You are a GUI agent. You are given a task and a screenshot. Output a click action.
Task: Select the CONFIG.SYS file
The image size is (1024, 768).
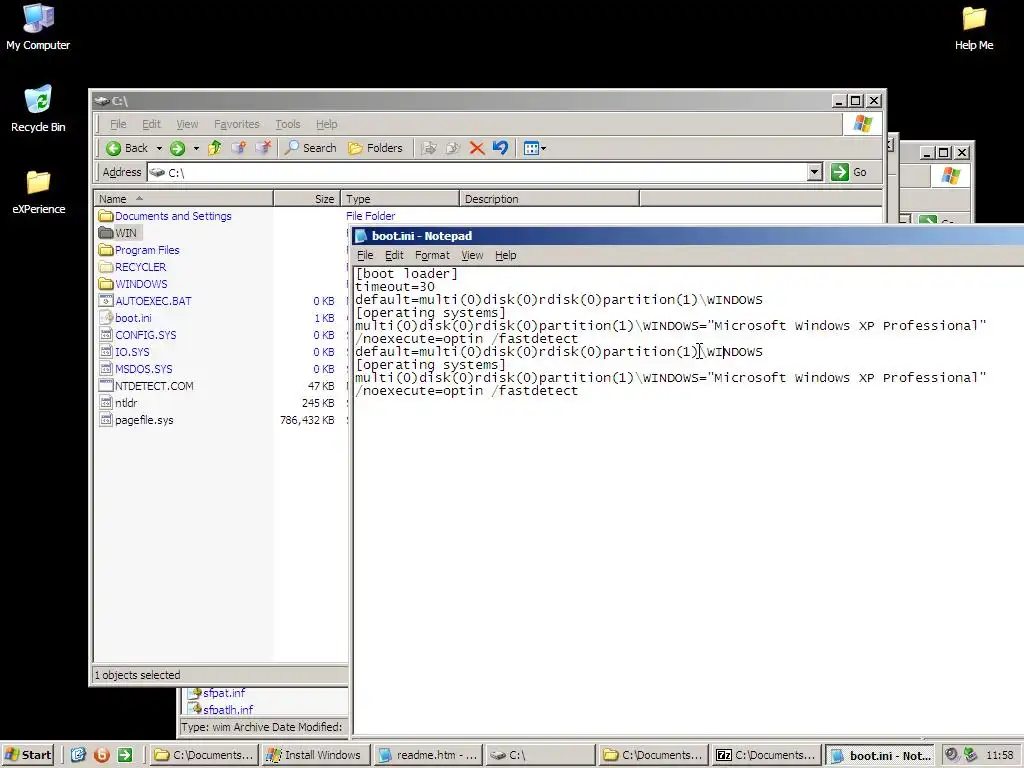tap(138, 335)
